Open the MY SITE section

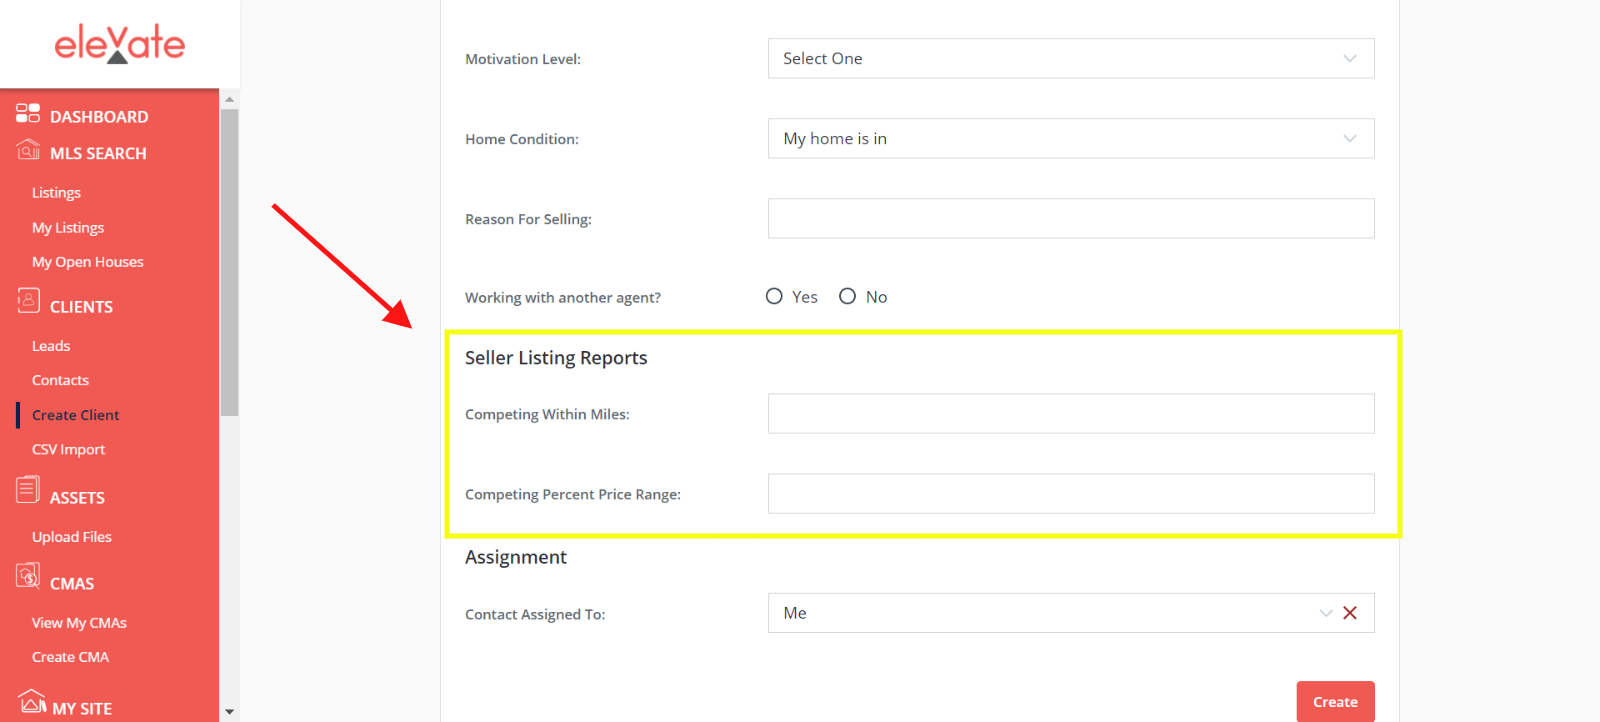click(82, 709)
